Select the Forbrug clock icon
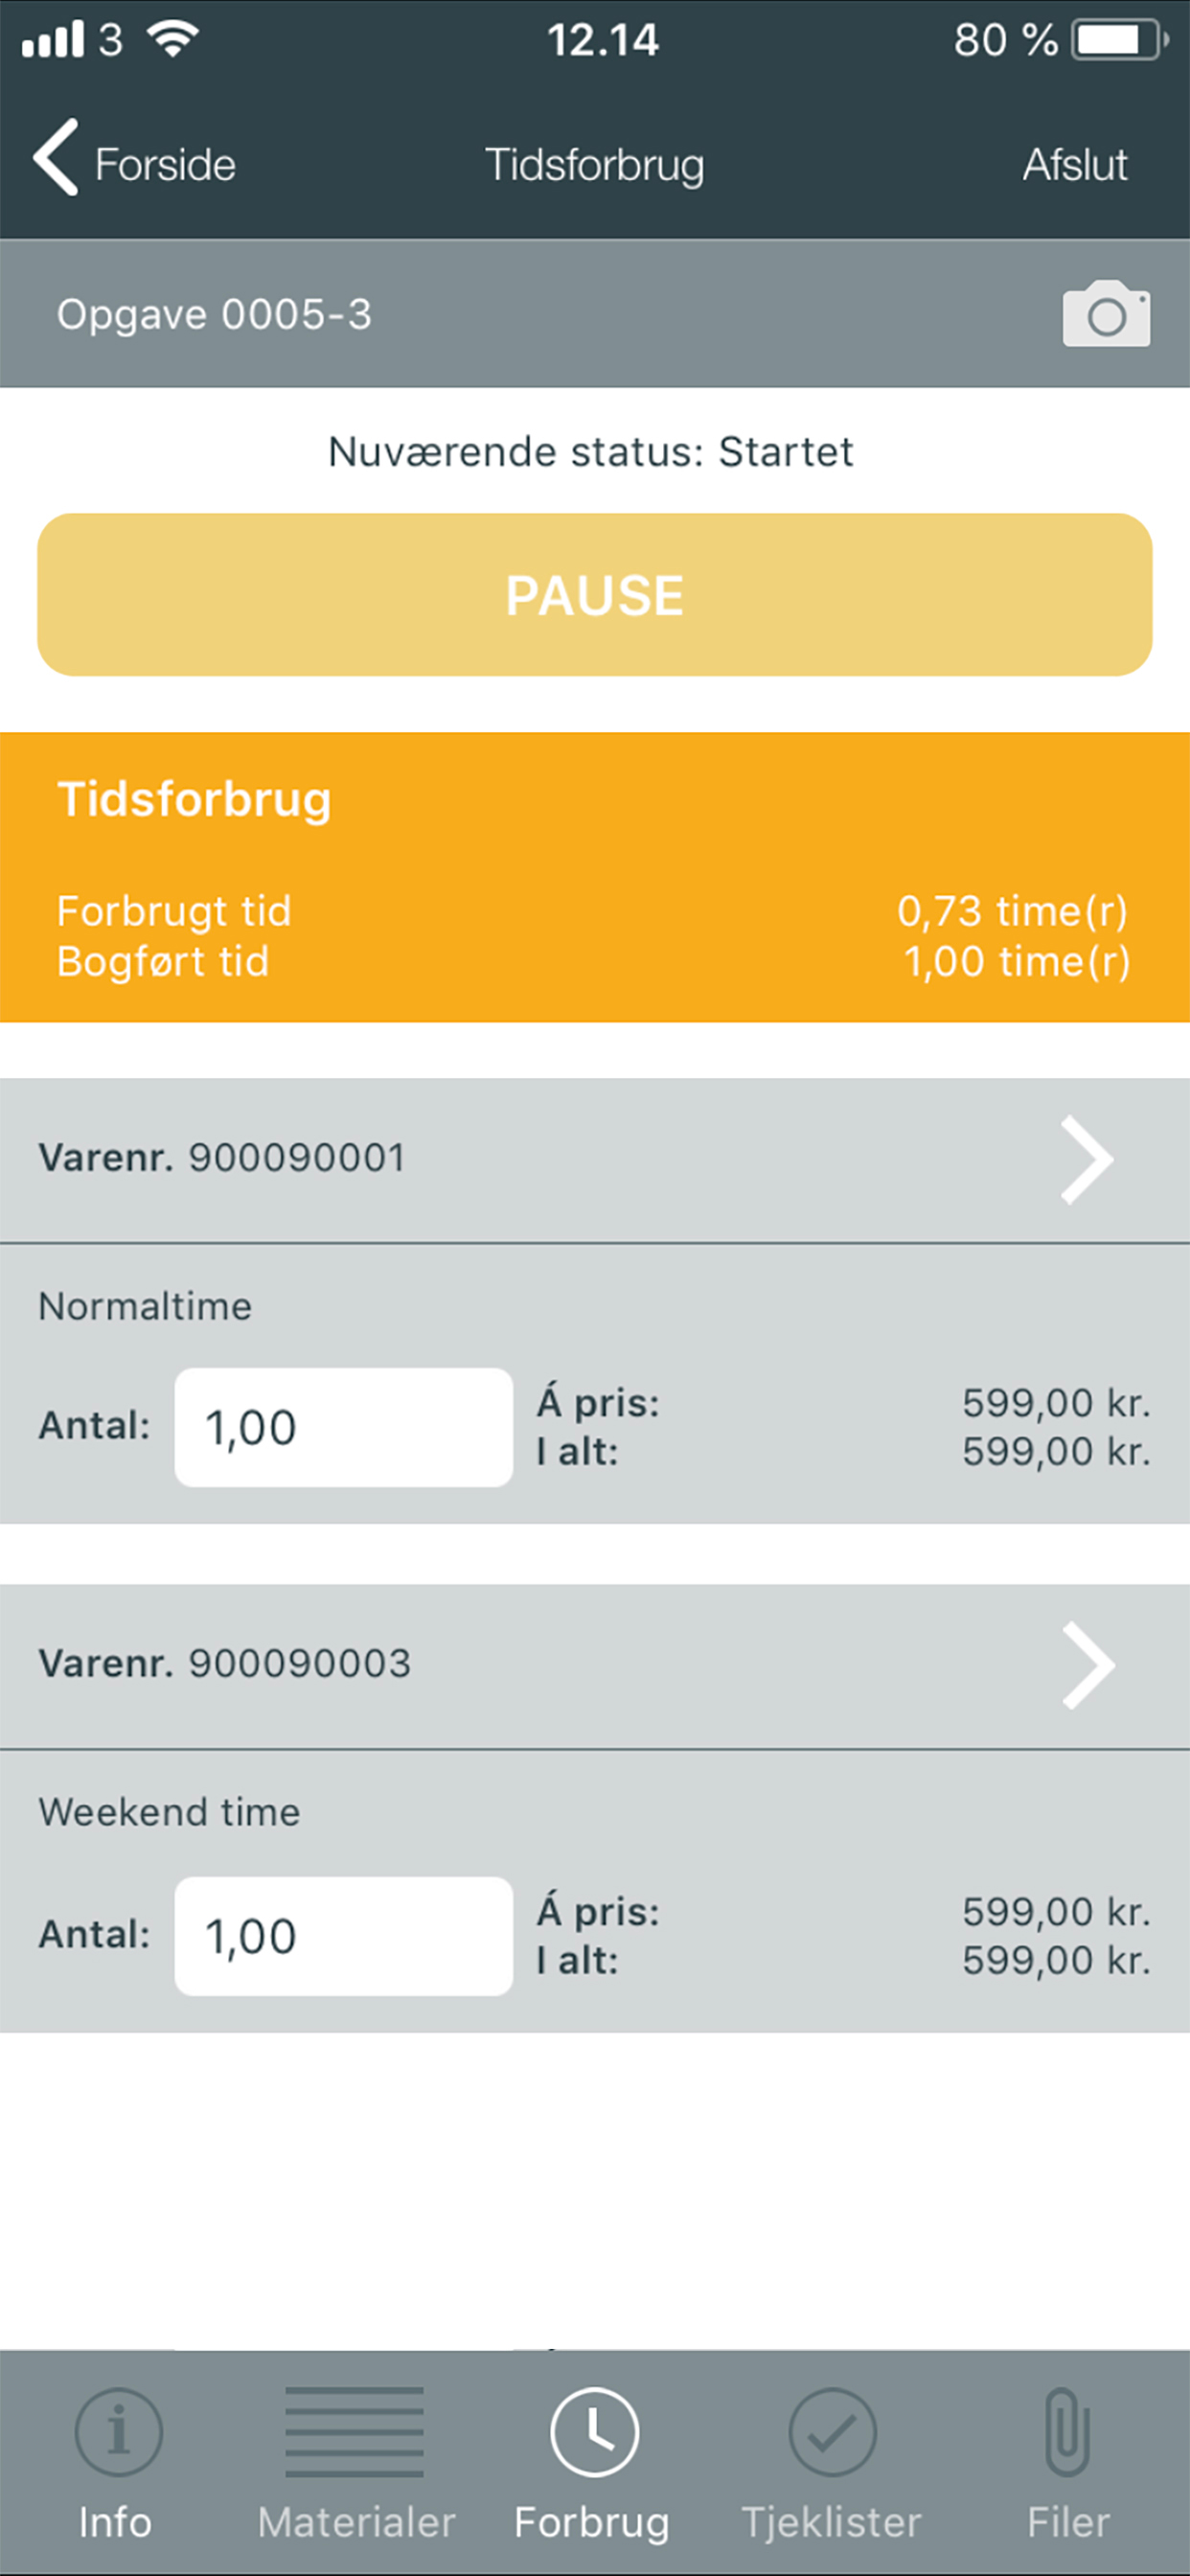Screen dimensions: 1190x2576 [x=594, y=2432]
